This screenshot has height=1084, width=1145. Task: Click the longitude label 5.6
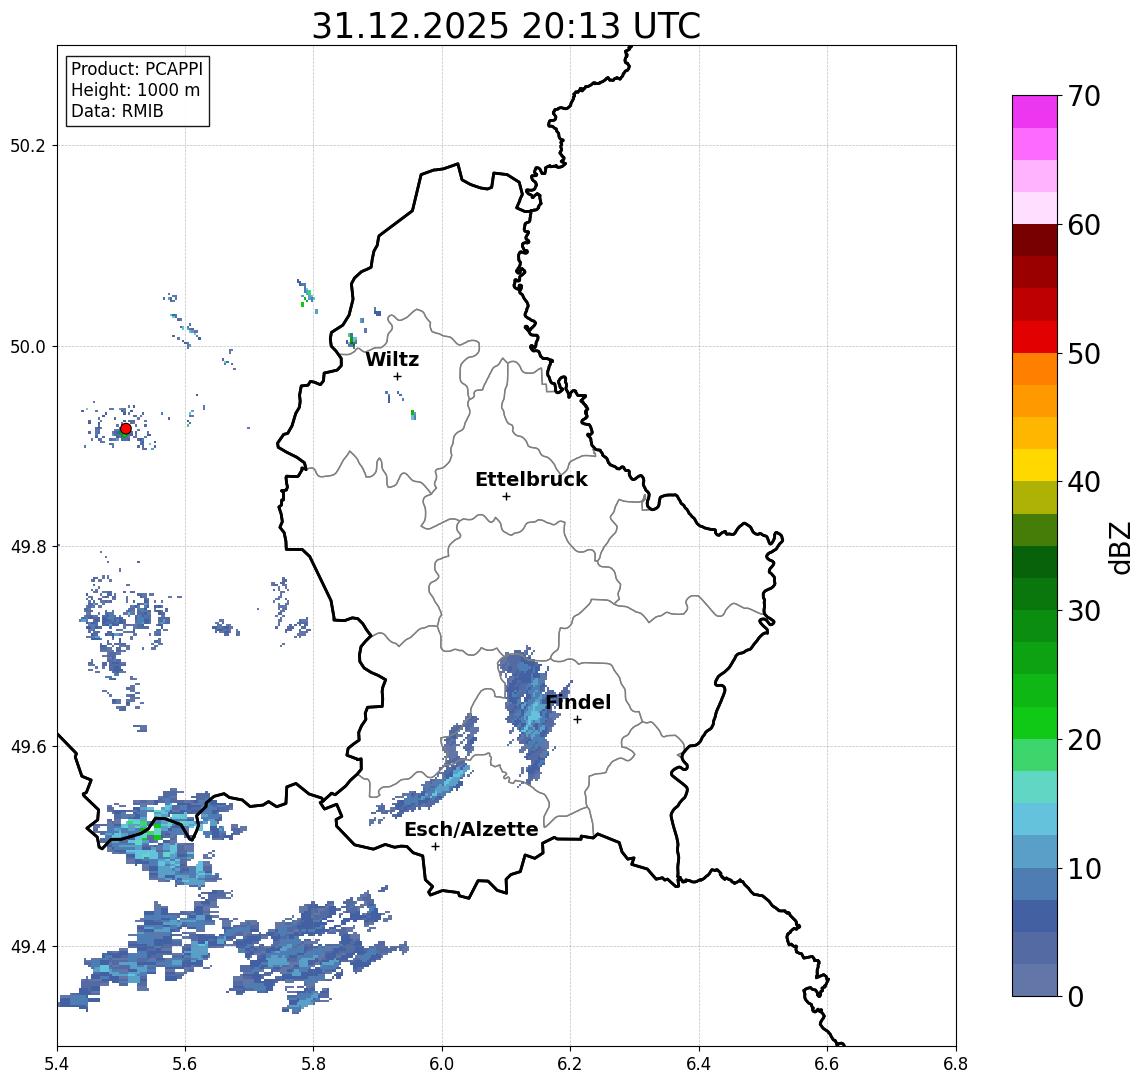[185, 1064]
